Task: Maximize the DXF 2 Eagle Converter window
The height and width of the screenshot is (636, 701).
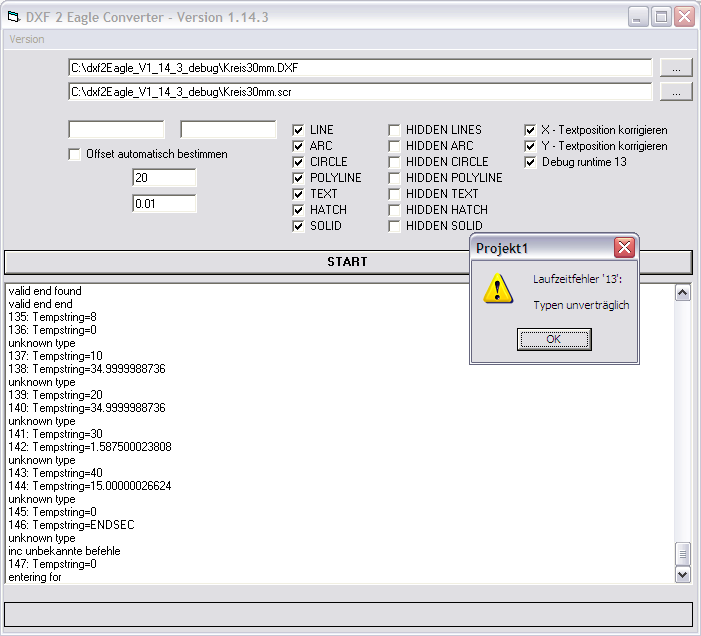Action: (661, 17)
